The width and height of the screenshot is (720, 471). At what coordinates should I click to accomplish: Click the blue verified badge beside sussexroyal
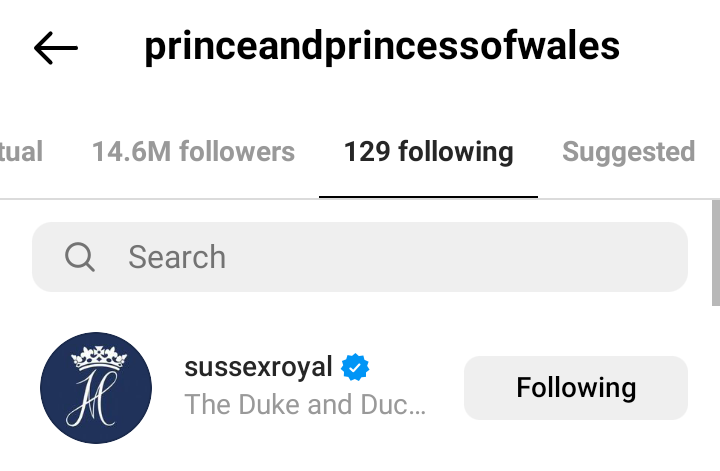pos(355,368)
